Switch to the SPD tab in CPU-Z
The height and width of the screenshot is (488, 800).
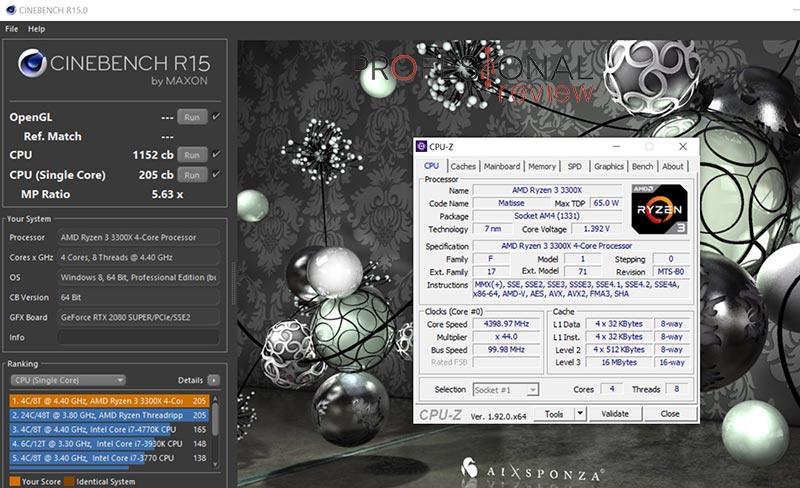(574, 166)
